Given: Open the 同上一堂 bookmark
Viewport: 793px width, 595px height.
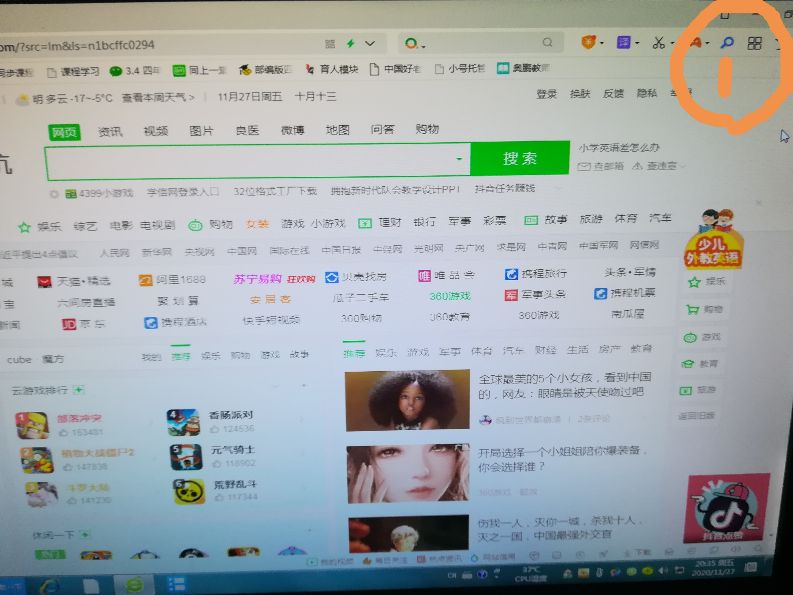Looking at the screenshot, I should tap(199, 70).
